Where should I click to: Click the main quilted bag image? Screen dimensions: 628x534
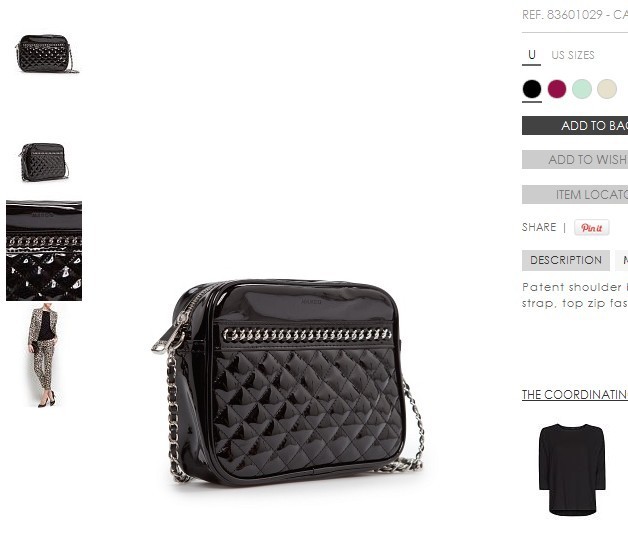point(287,382)
